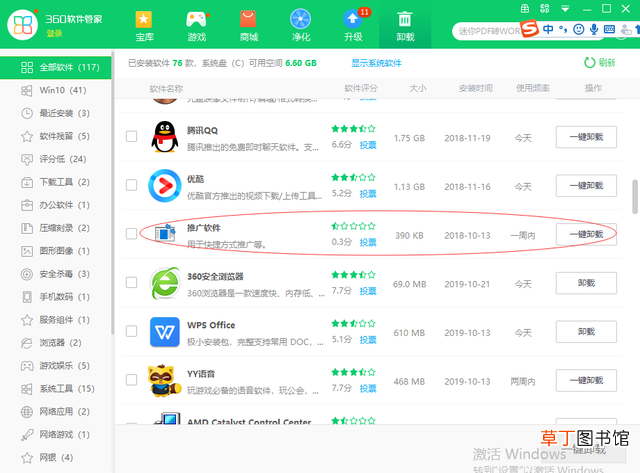Click the 刷新 refresh button

click(600, 62)
